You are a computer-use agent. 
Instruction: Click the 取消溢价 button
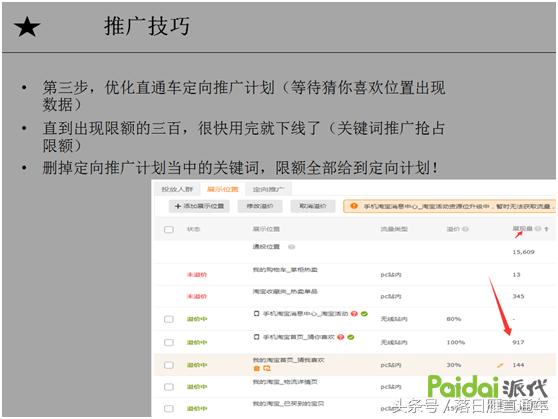313,206
